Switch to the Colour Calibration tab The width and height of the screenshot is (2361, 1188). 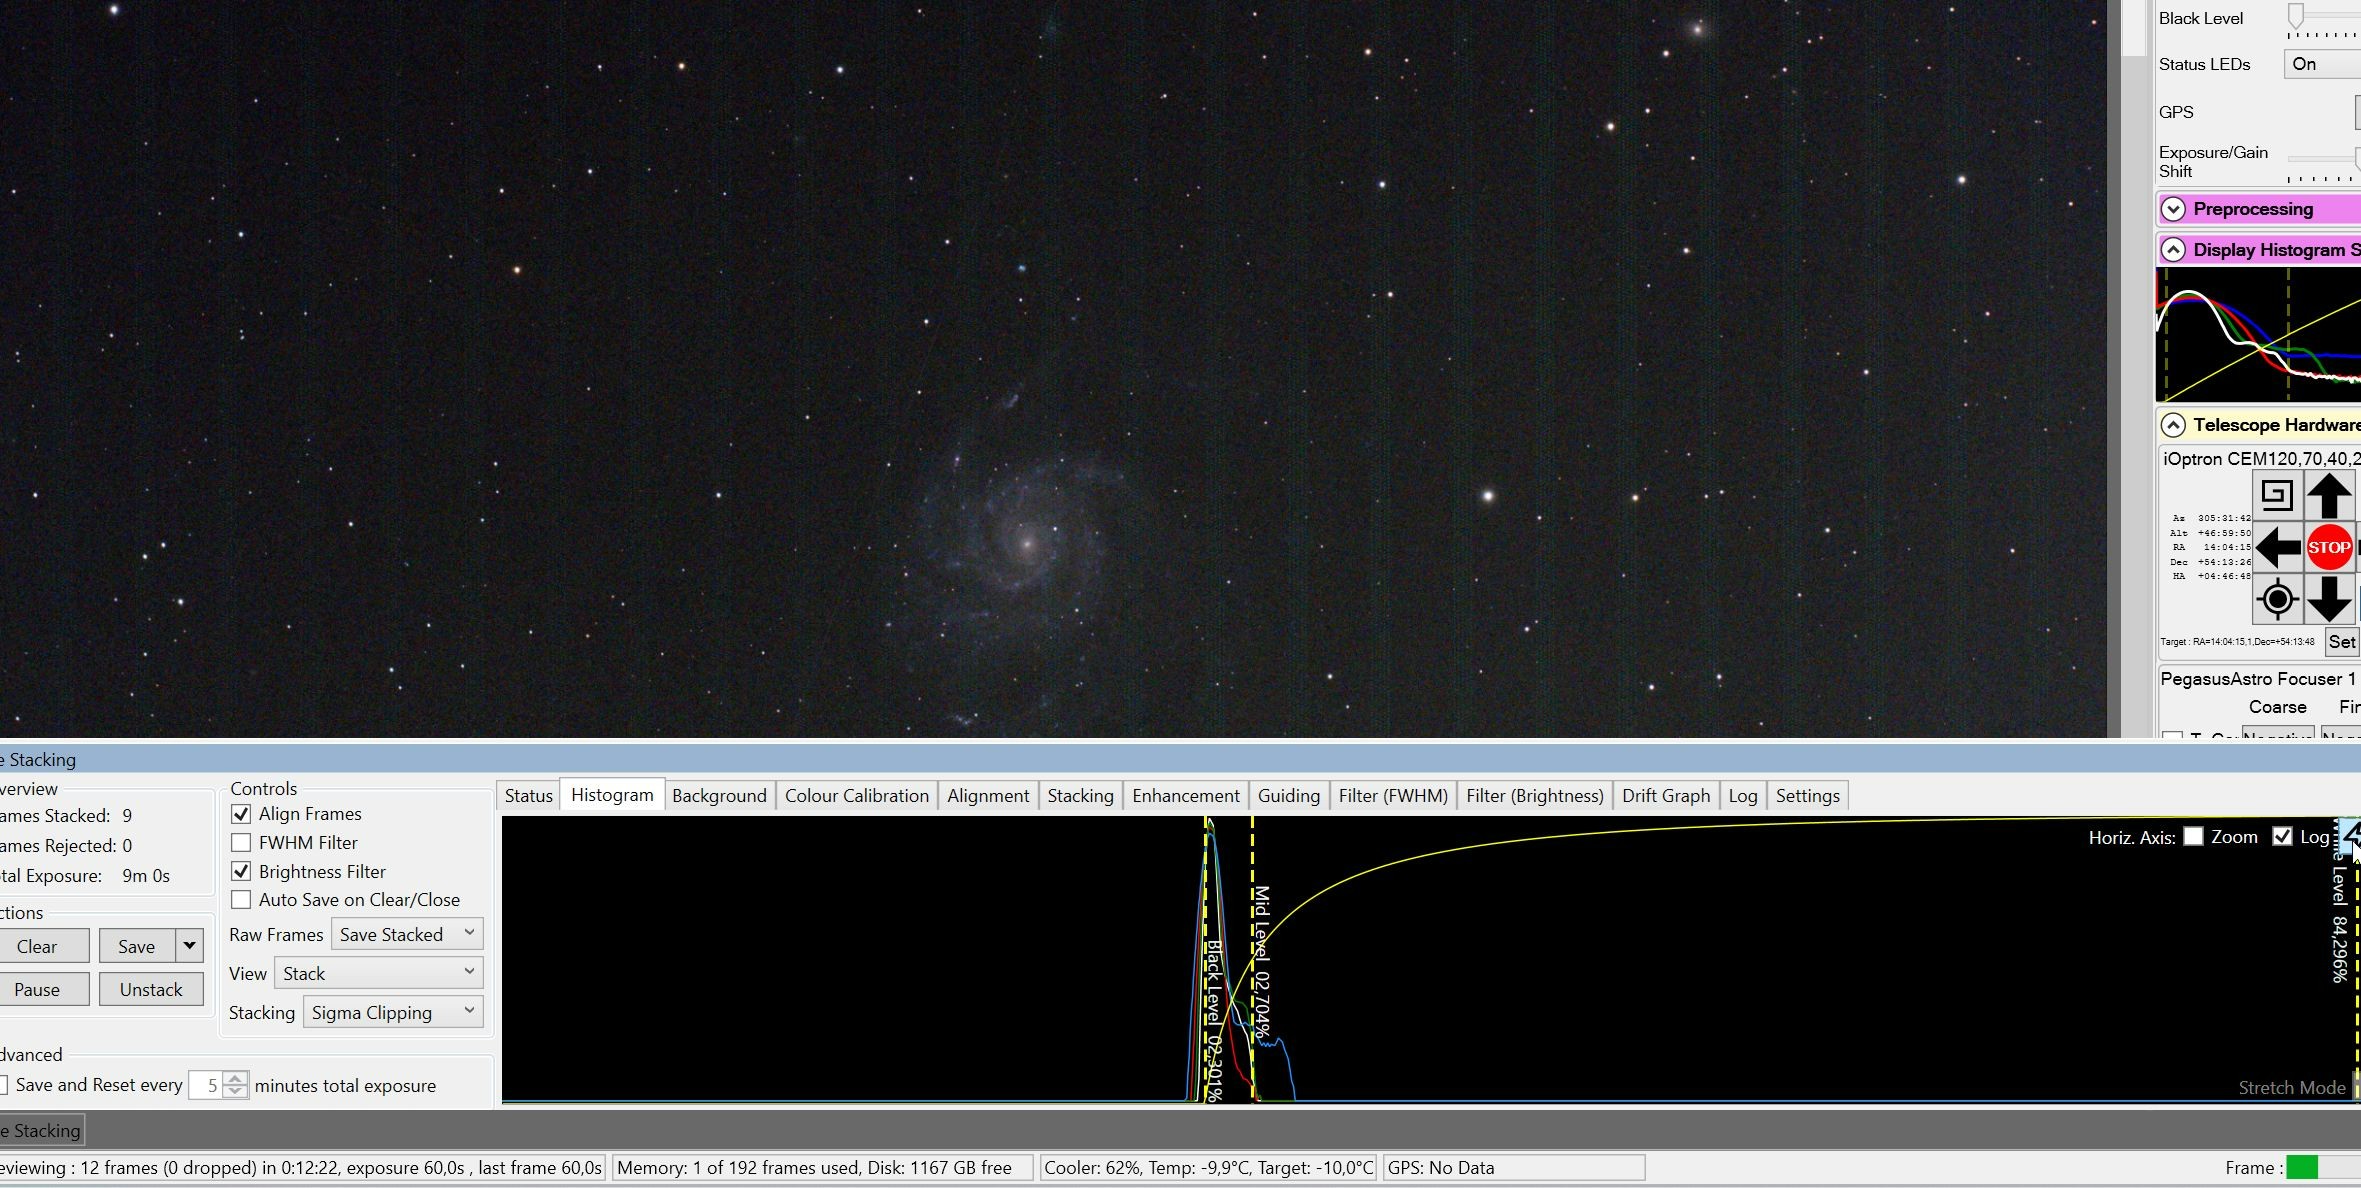click(857, 796)
